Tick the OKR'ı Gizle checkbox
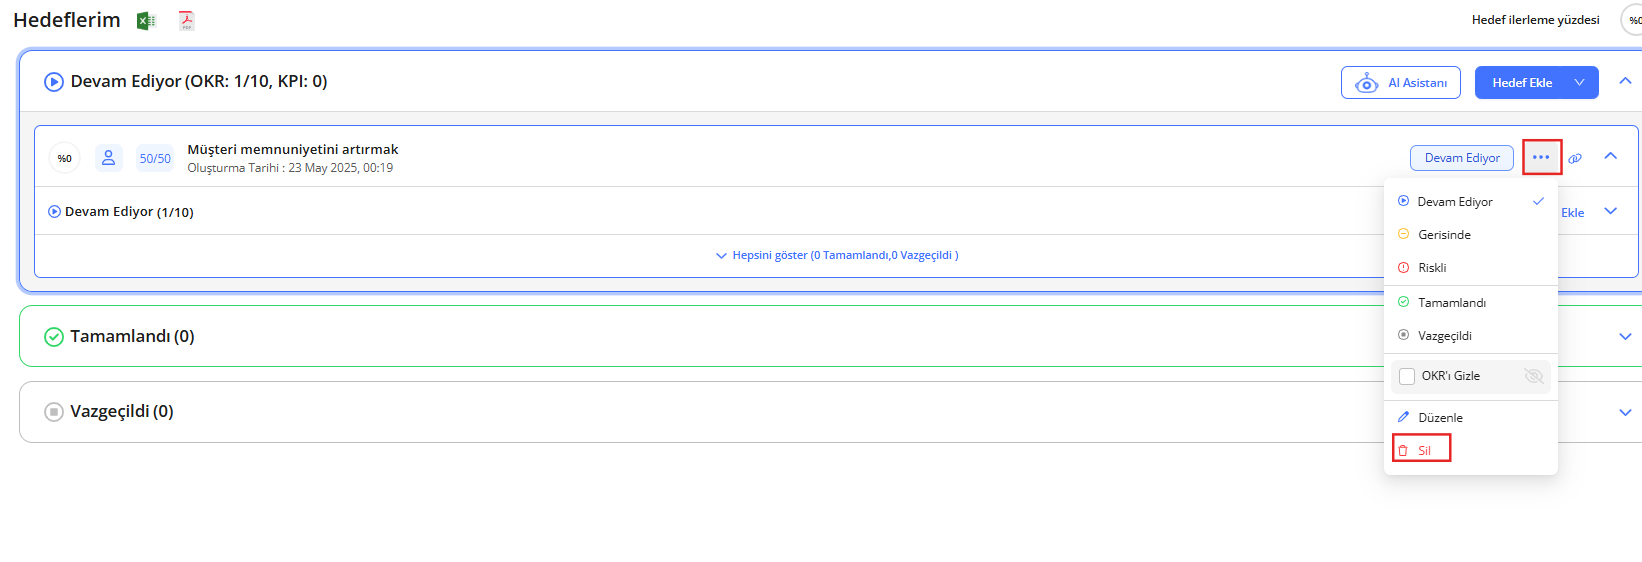Image resolution: width=1642 pixels, height=562 pixels. (1407, 376)
